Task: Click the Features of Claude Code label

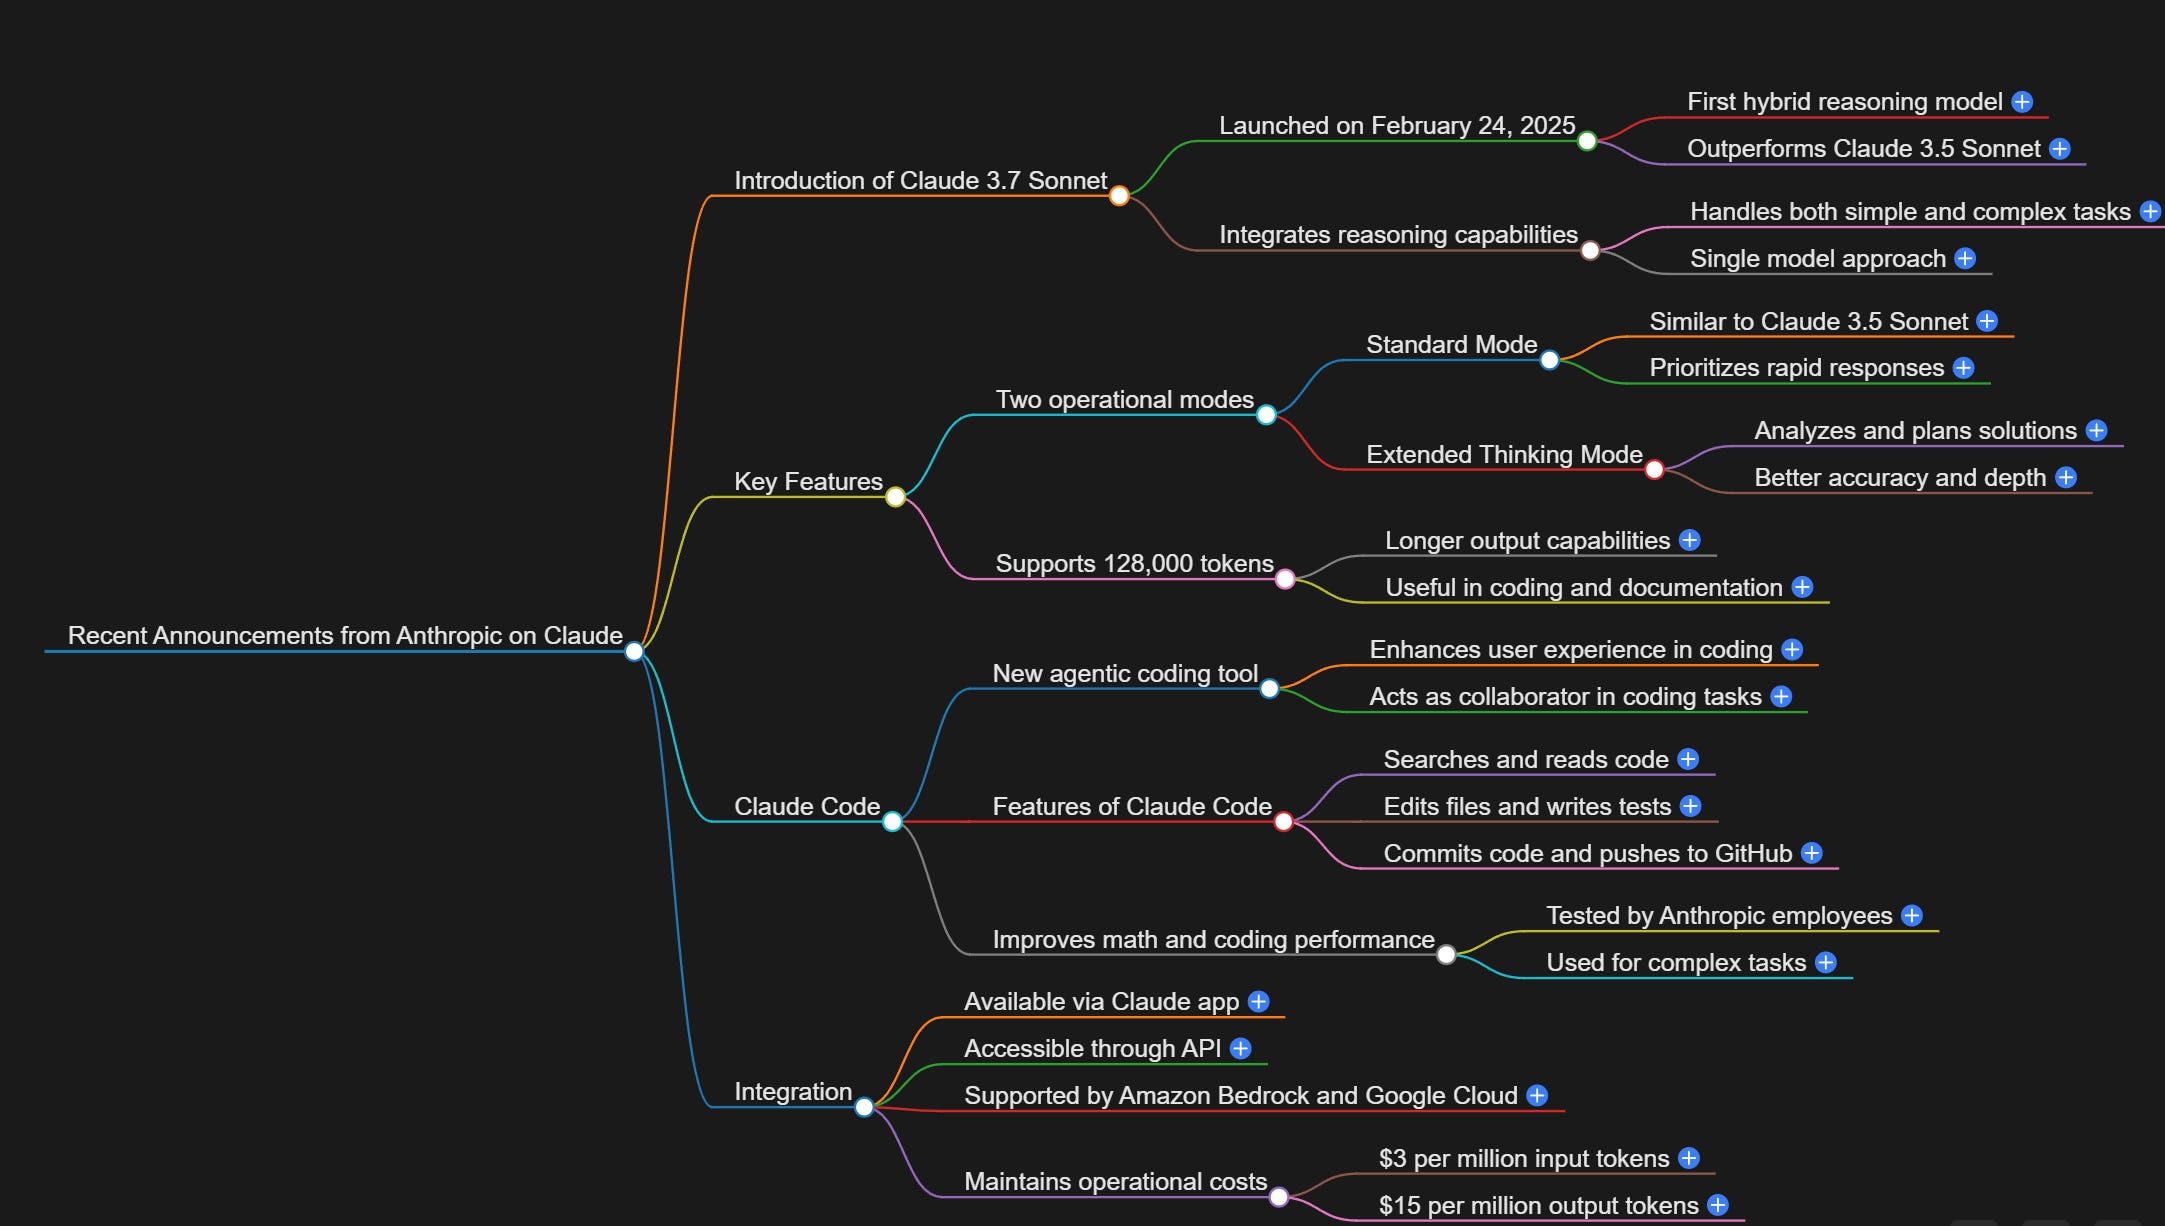Action: (x=1132, y=807)
